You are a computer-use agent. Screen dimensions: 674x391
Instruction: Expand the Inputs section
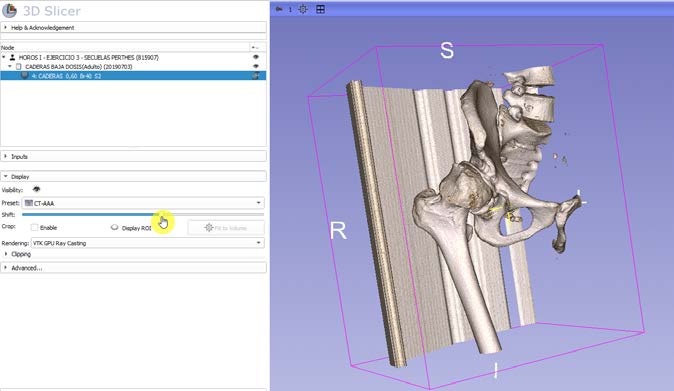pyautogui.click(x=133, y=156)
